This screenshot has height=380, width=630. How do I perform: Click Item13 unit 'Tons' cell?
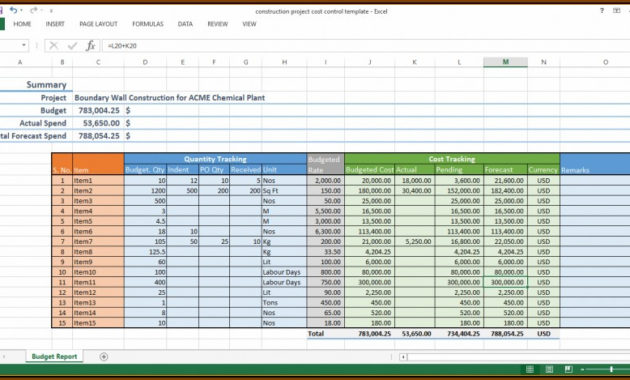pyautogui.click(x=284, y=303)
